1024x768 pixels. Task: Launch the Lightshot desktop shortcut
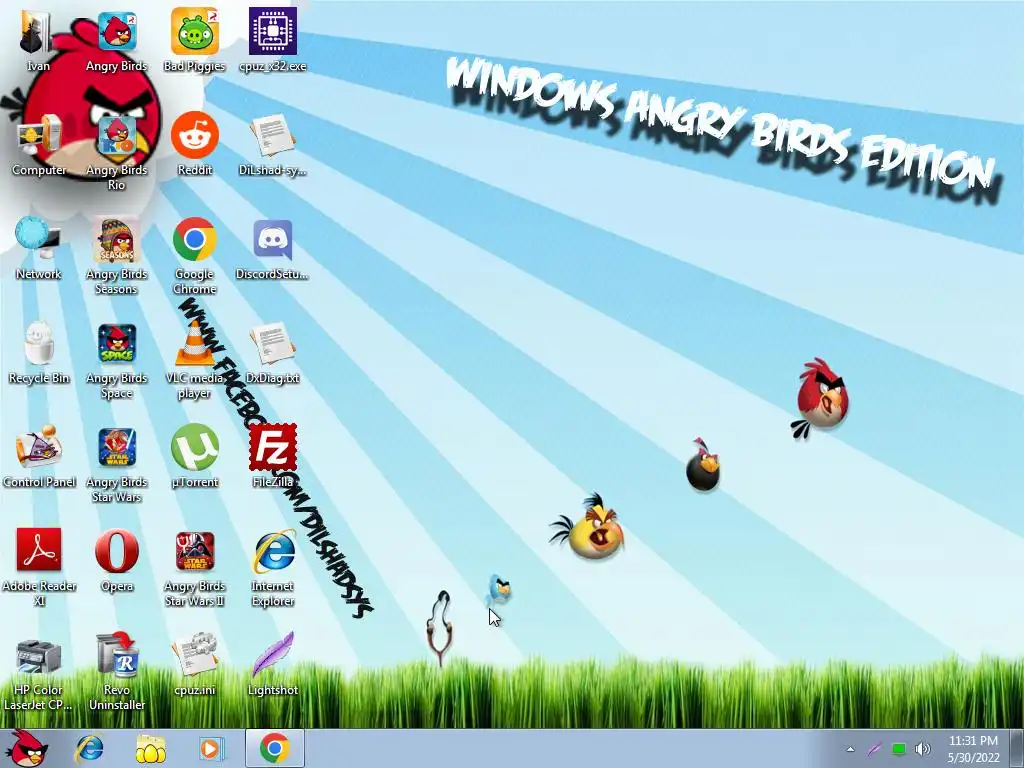pyautogui.click(x=272, y=655)
